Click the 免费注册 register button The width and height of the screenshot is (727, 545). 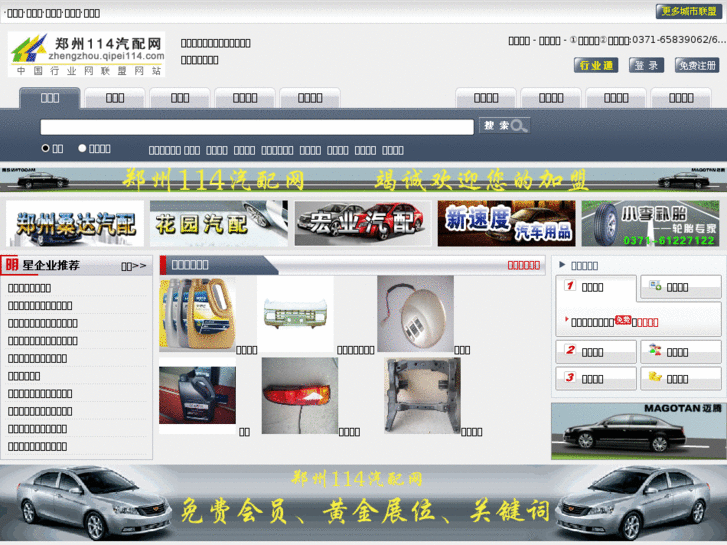[x=697, y=65]
